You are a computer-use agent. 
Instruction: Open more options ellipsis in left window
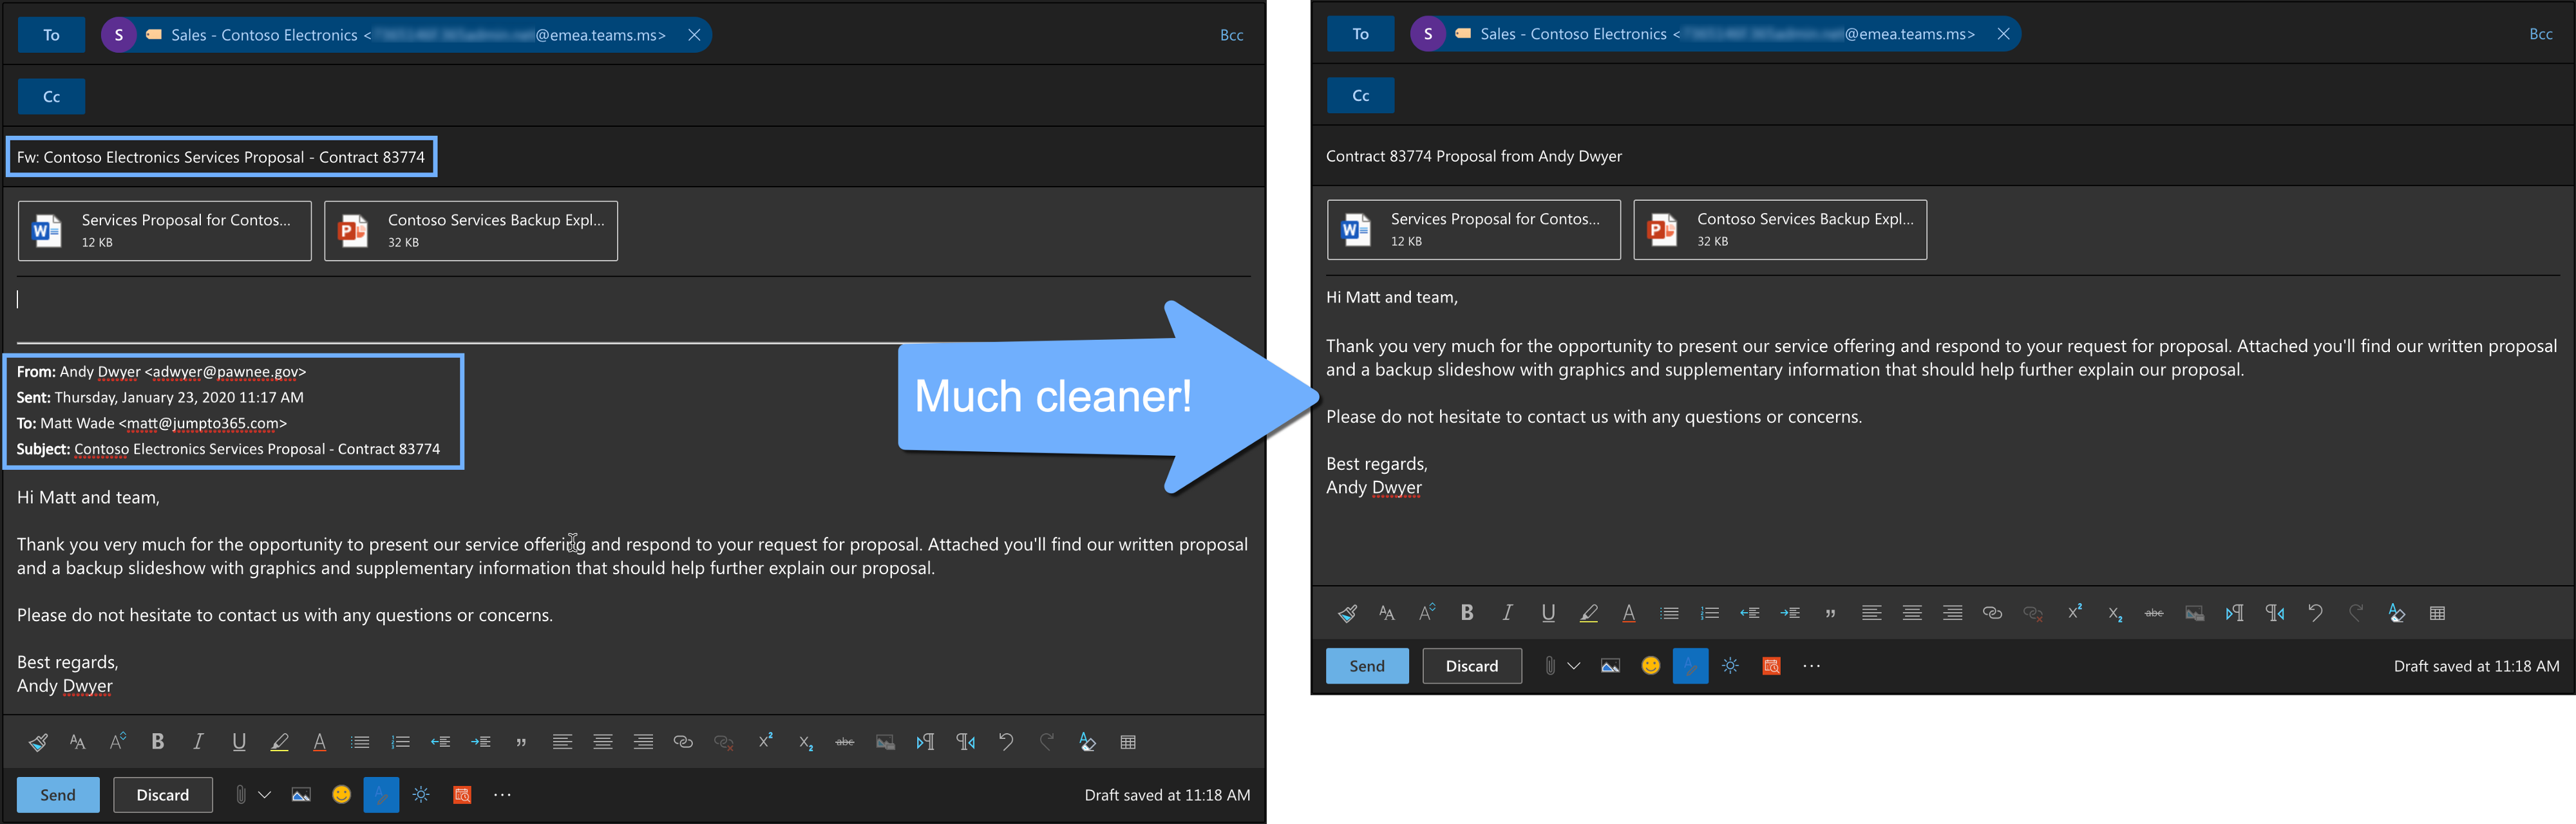502,795
